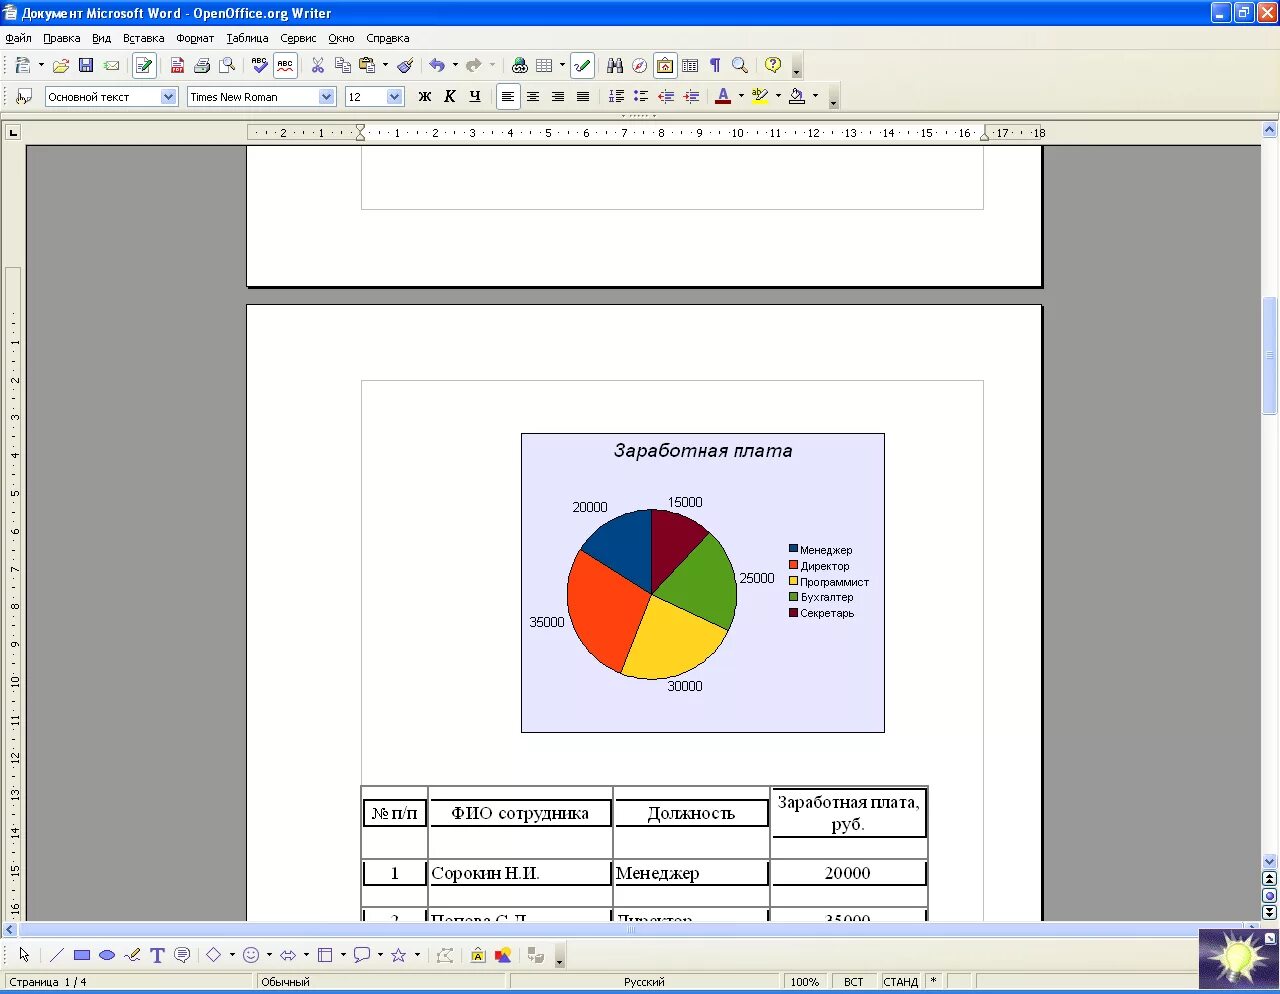The width and height of the screenshot is (1280, 994).
Task: Export directly as PDF icon
Action: tap(177, 66)
